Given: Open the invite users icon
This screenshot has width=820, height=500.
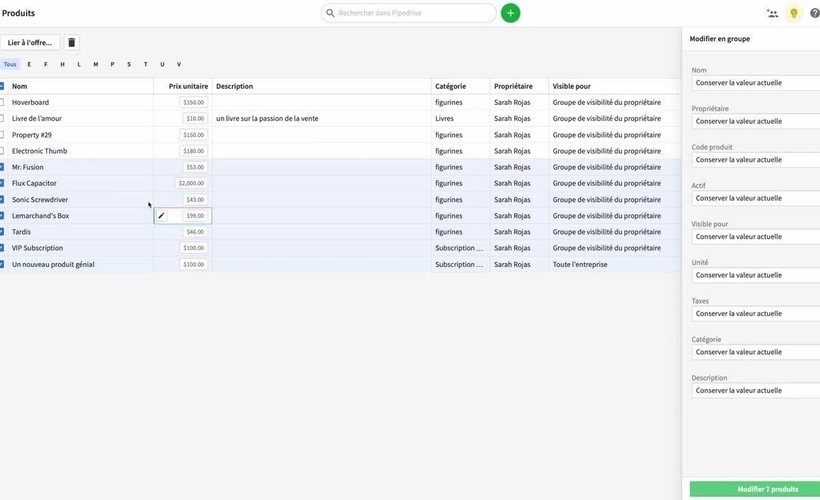Looking at the screenshot, I should click(772, 13).
